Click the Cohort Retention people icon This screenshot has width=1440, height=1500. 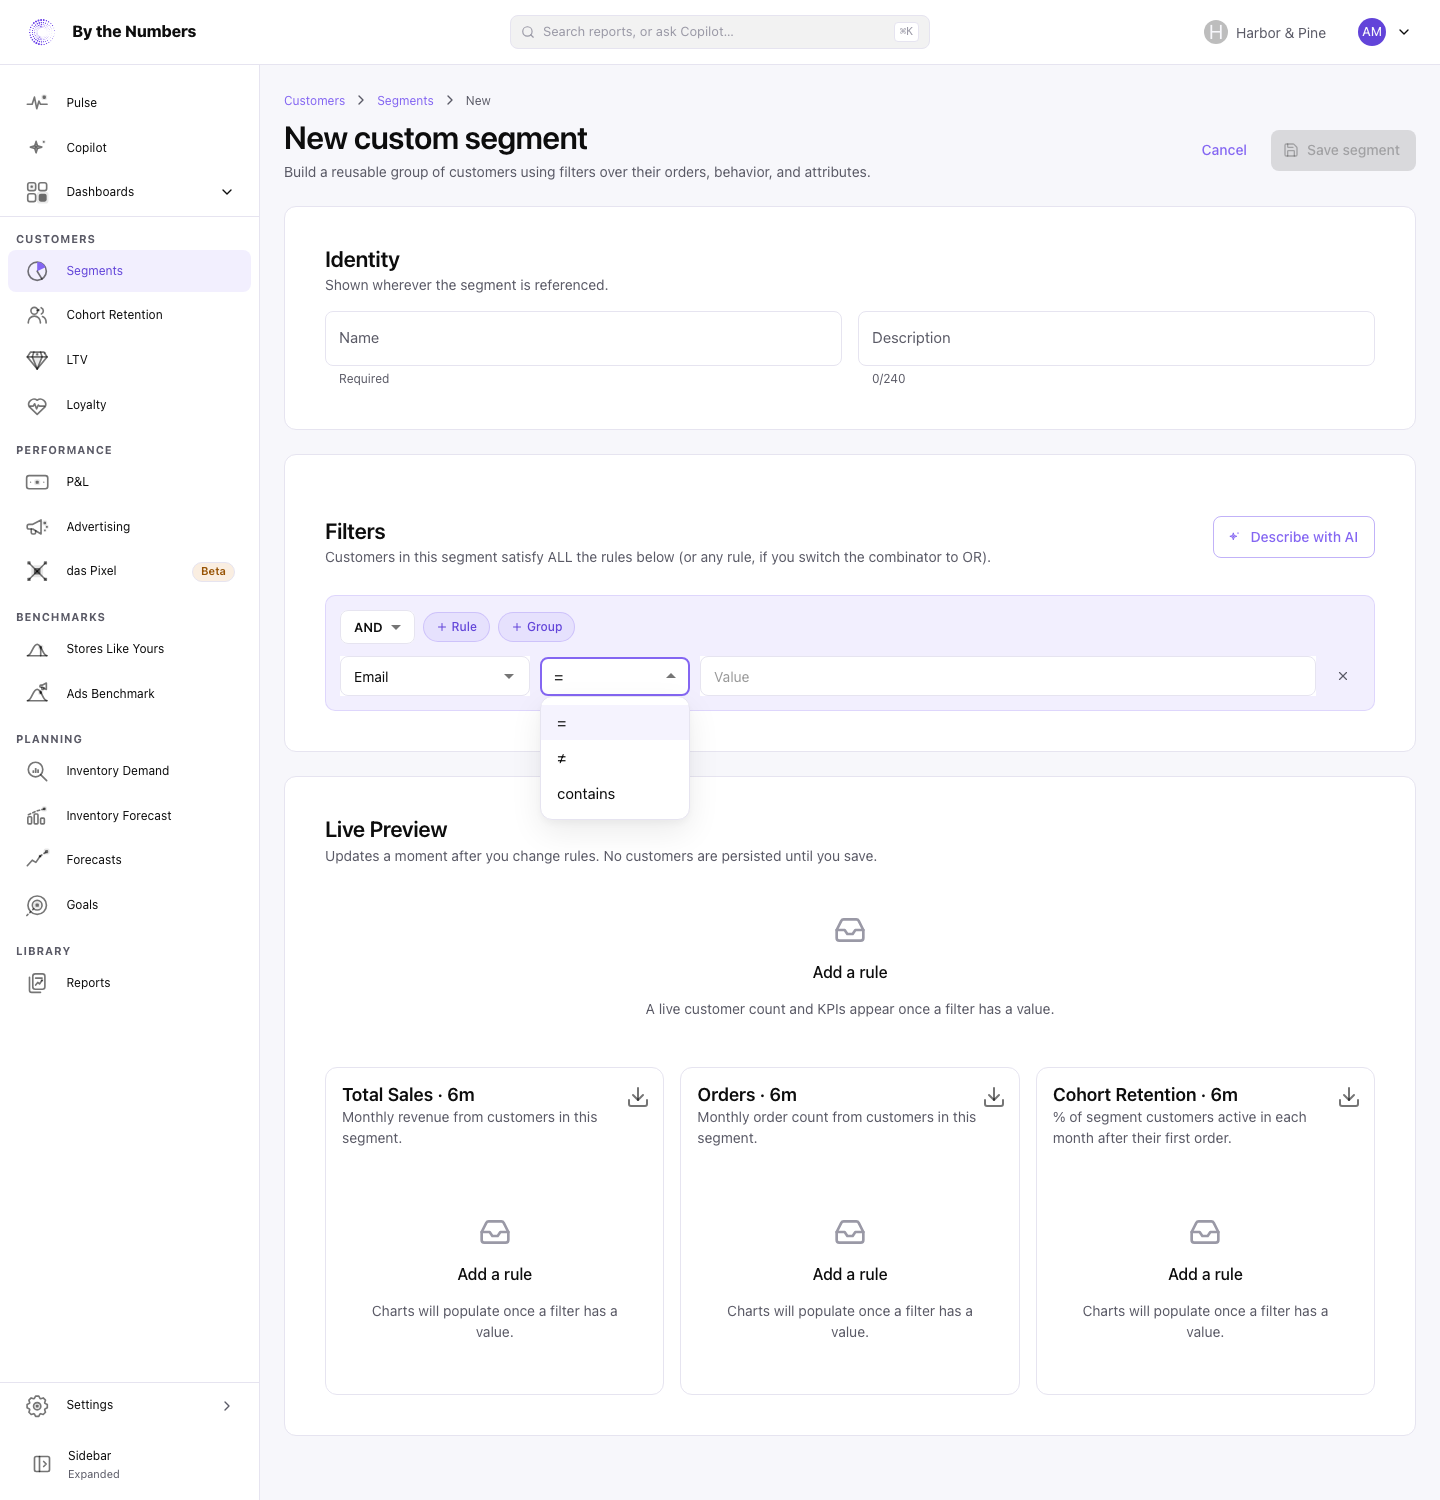37,315
